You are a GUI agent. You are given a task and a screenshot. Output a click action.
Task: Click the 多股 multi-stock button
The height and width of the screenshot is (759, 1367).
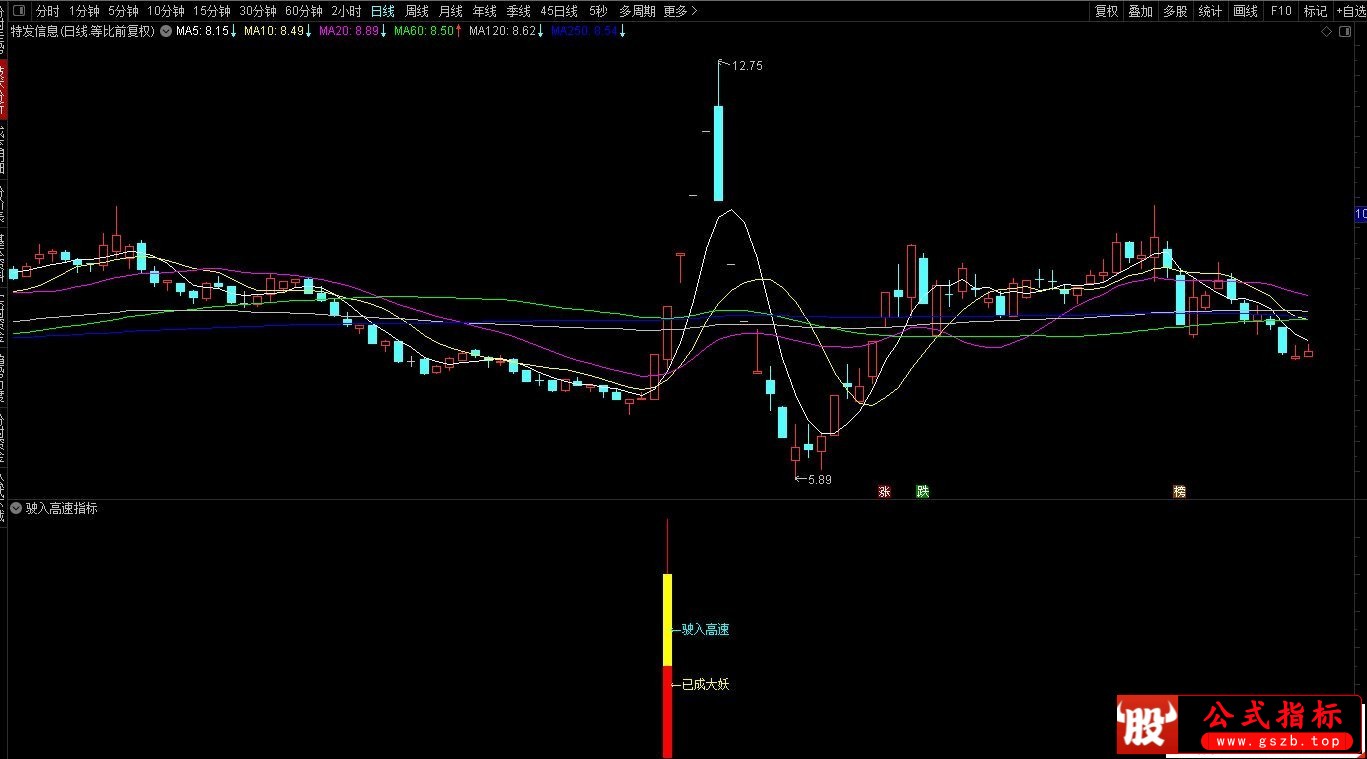point(1175,11)
